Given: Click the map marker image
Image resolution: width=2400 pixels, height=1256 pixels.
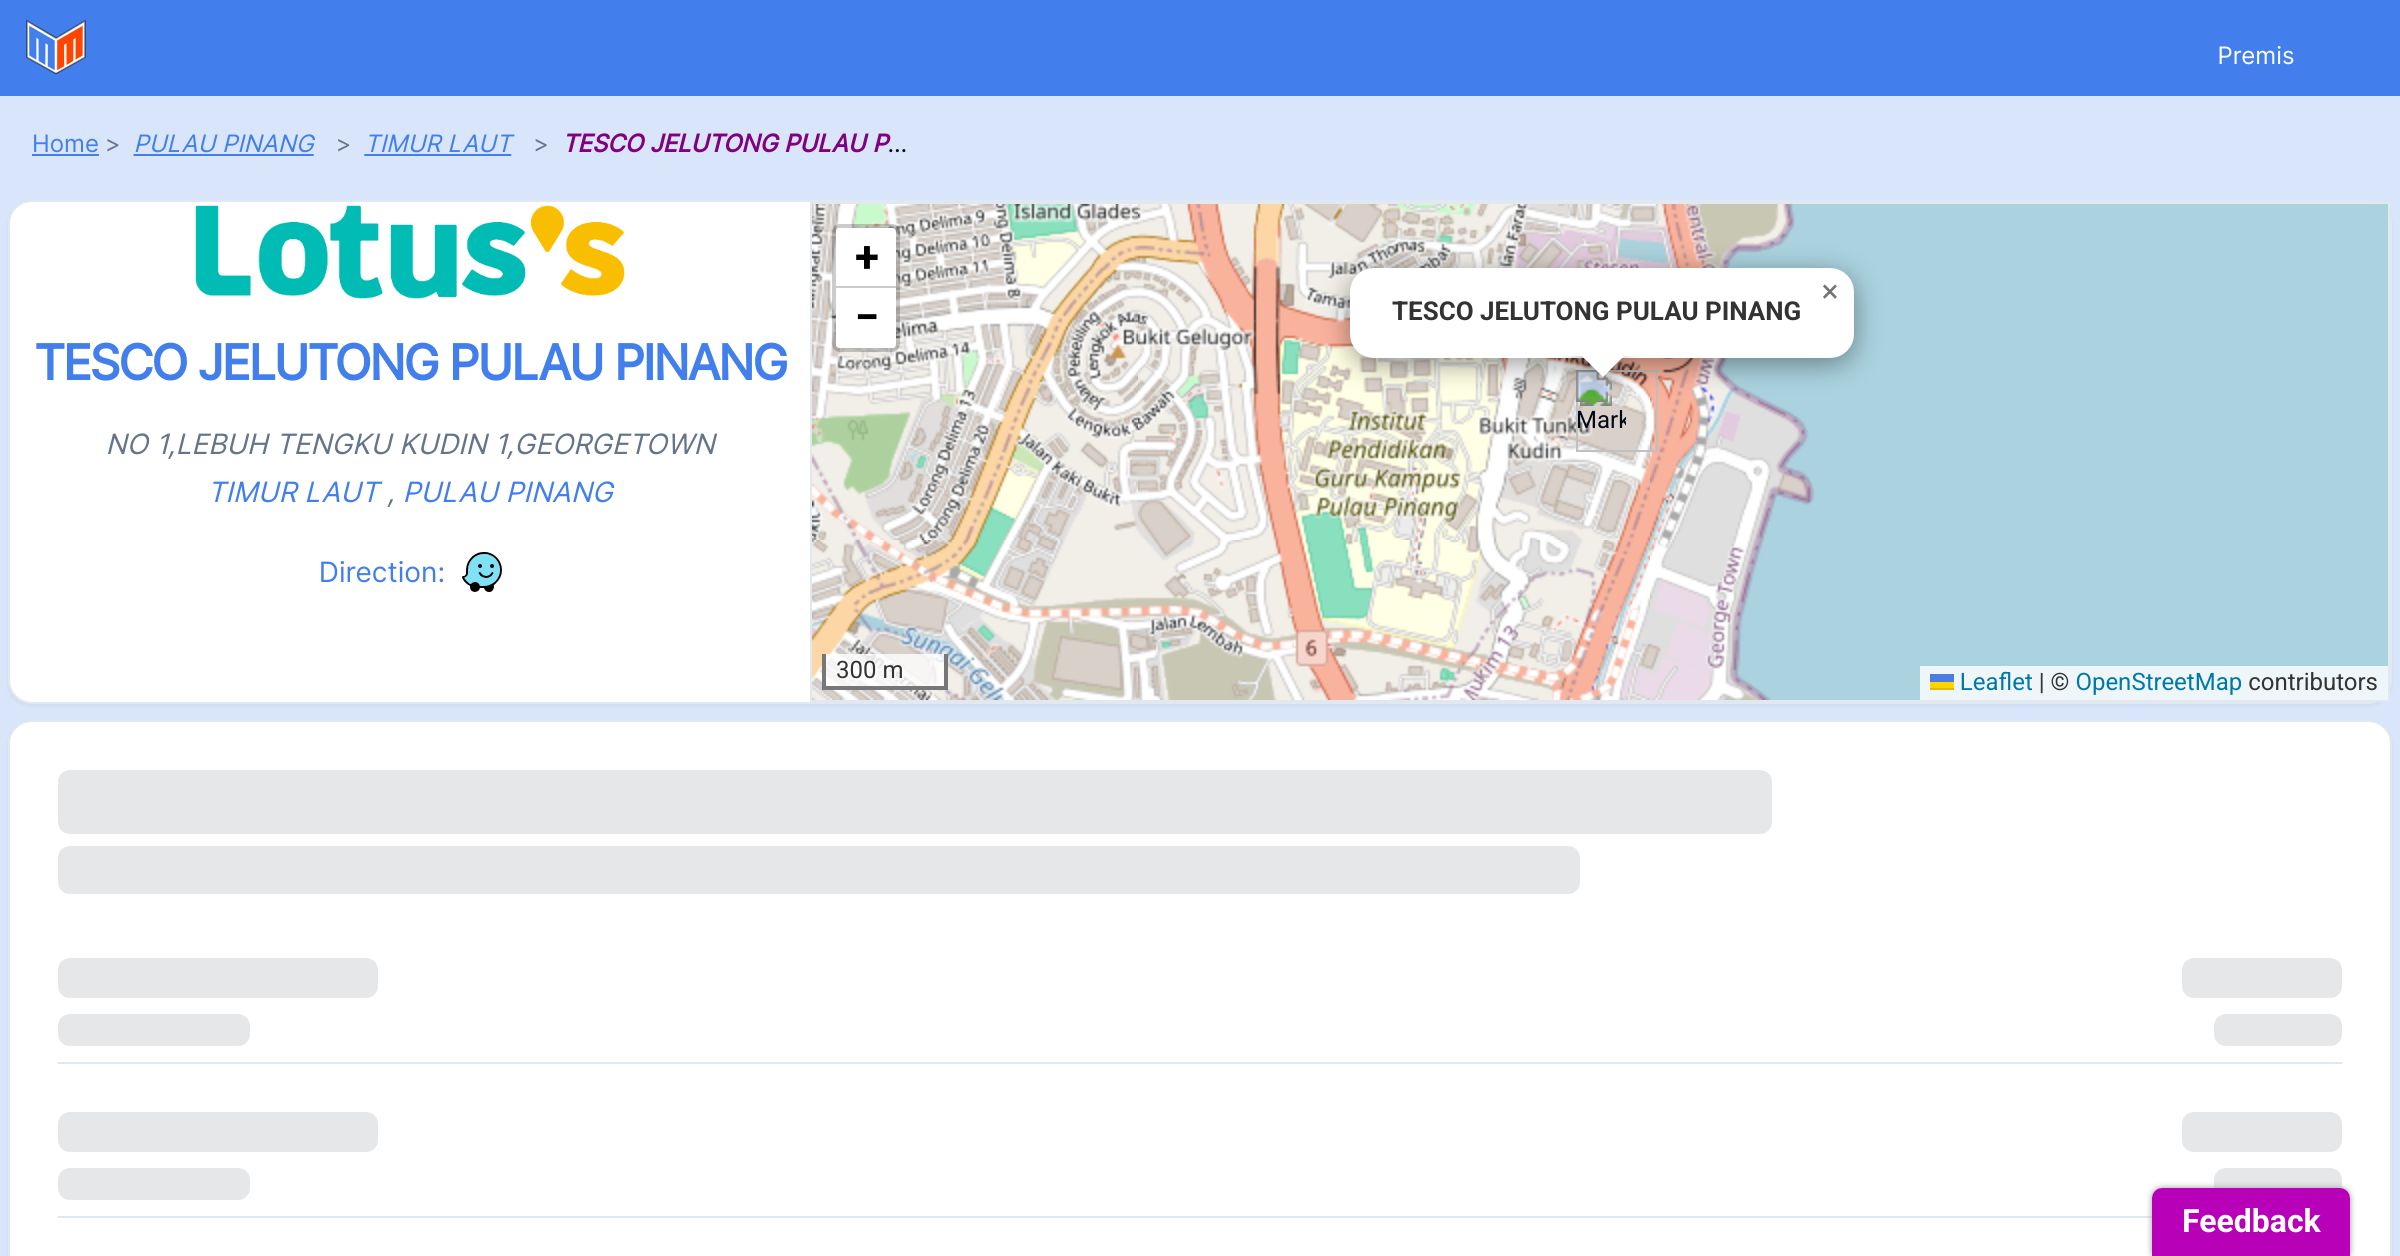Looking at the screenshot, I should pos(1594,390).
